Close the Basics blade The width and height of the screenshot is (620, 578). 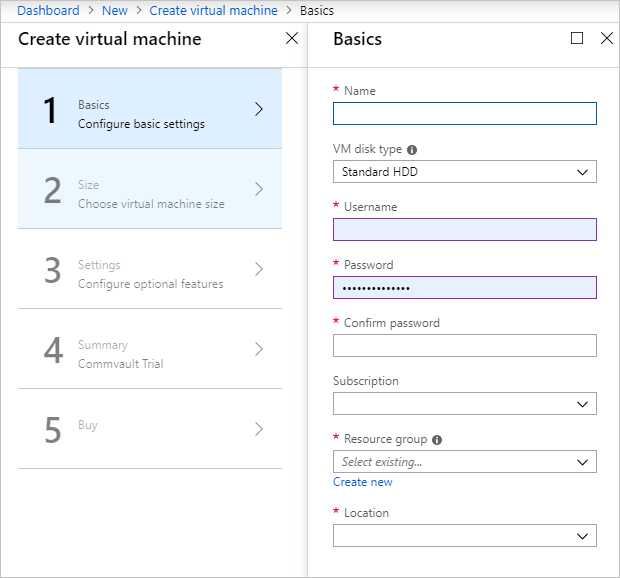606,38
